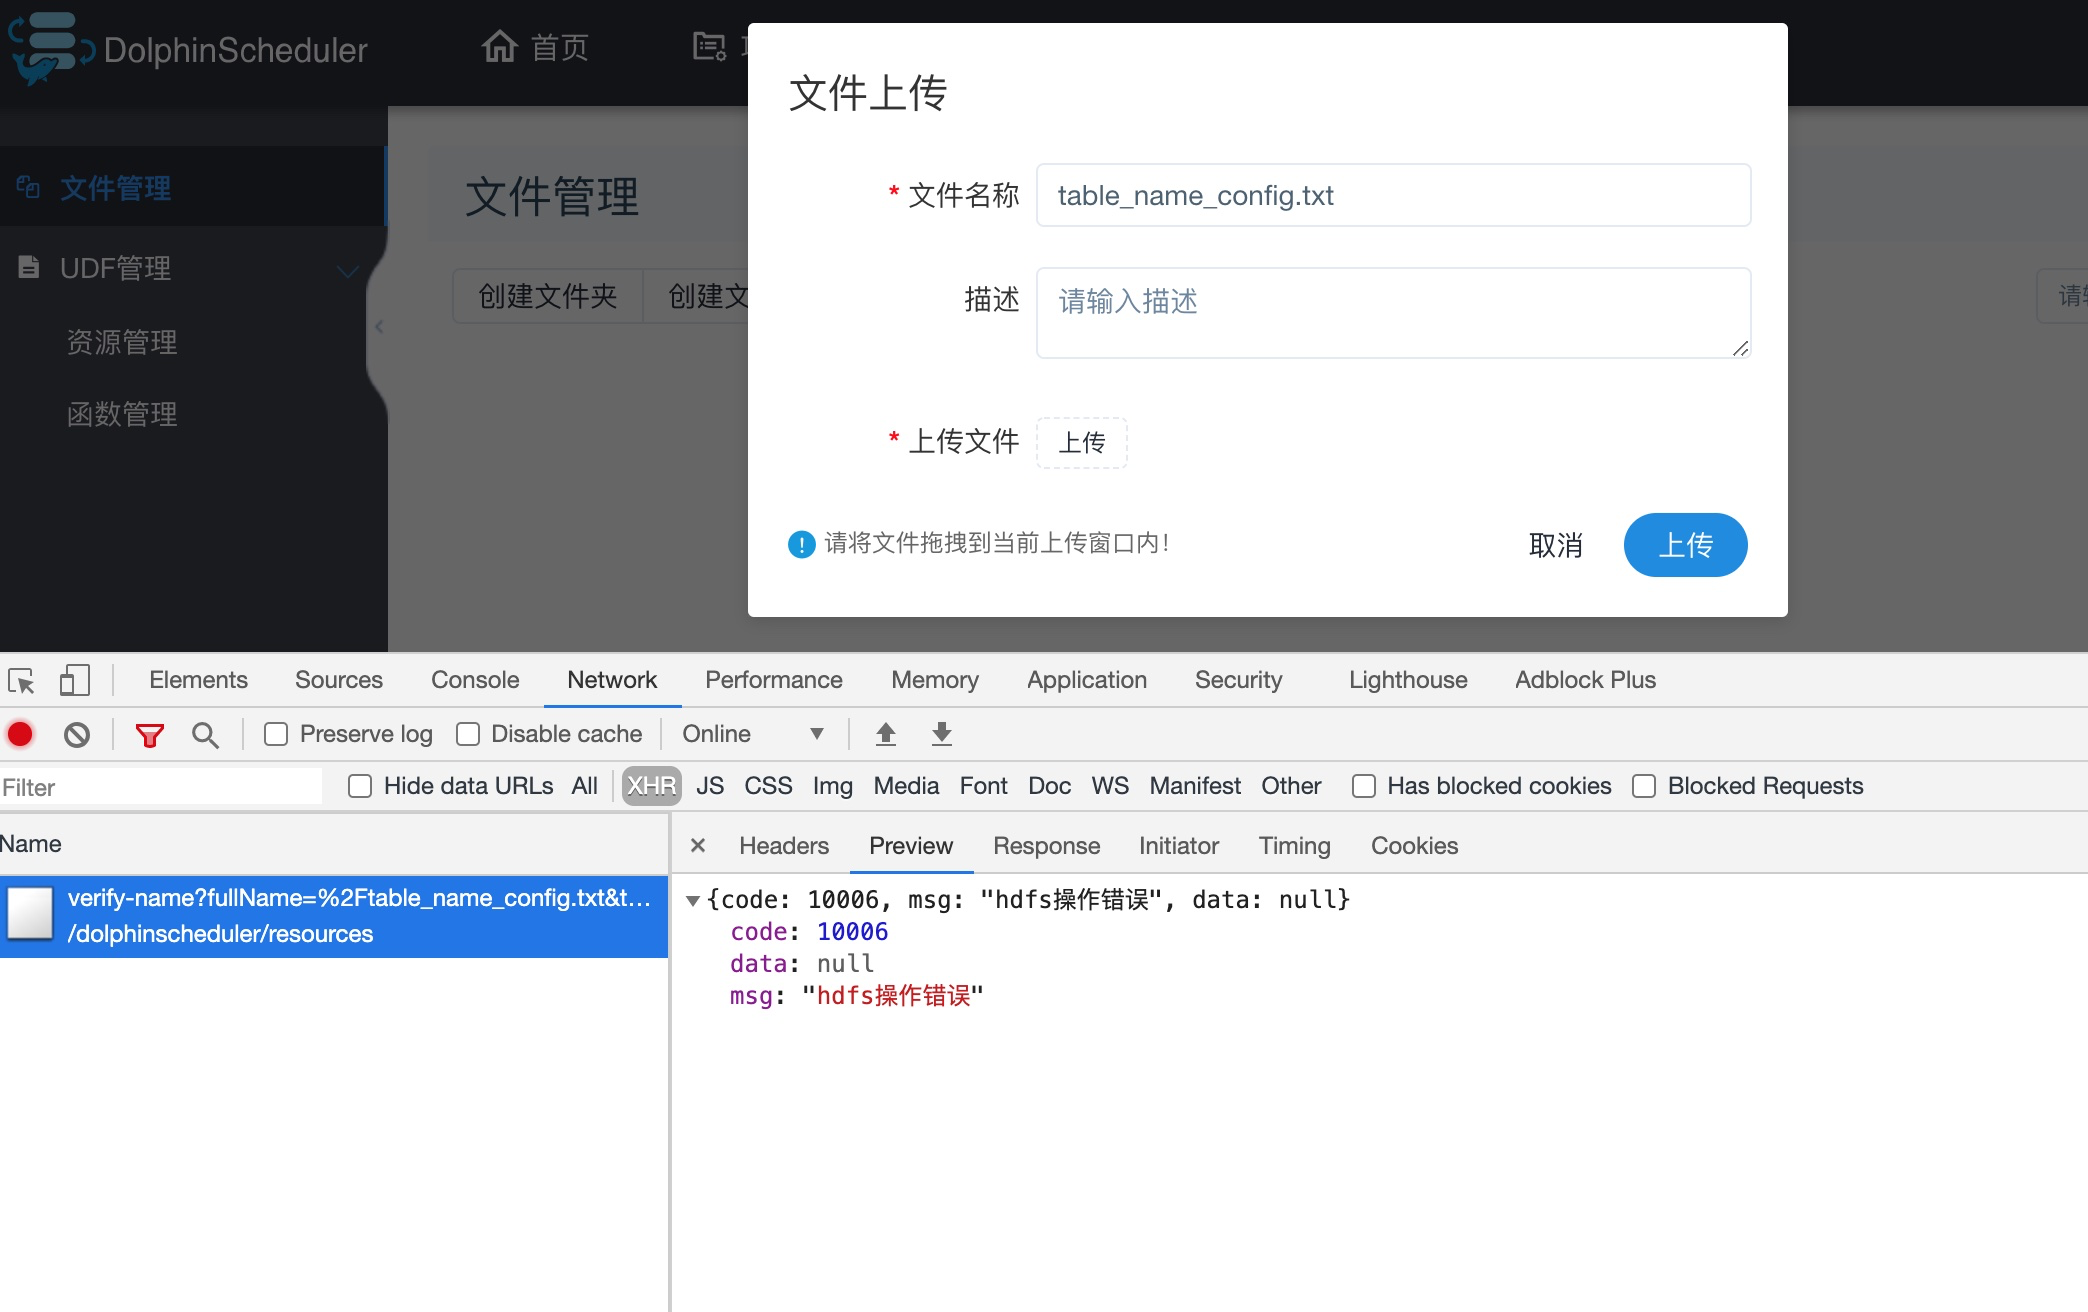Click the blue 上传 button
Screen dimensions: 2088x1312
coord(1684,545)
